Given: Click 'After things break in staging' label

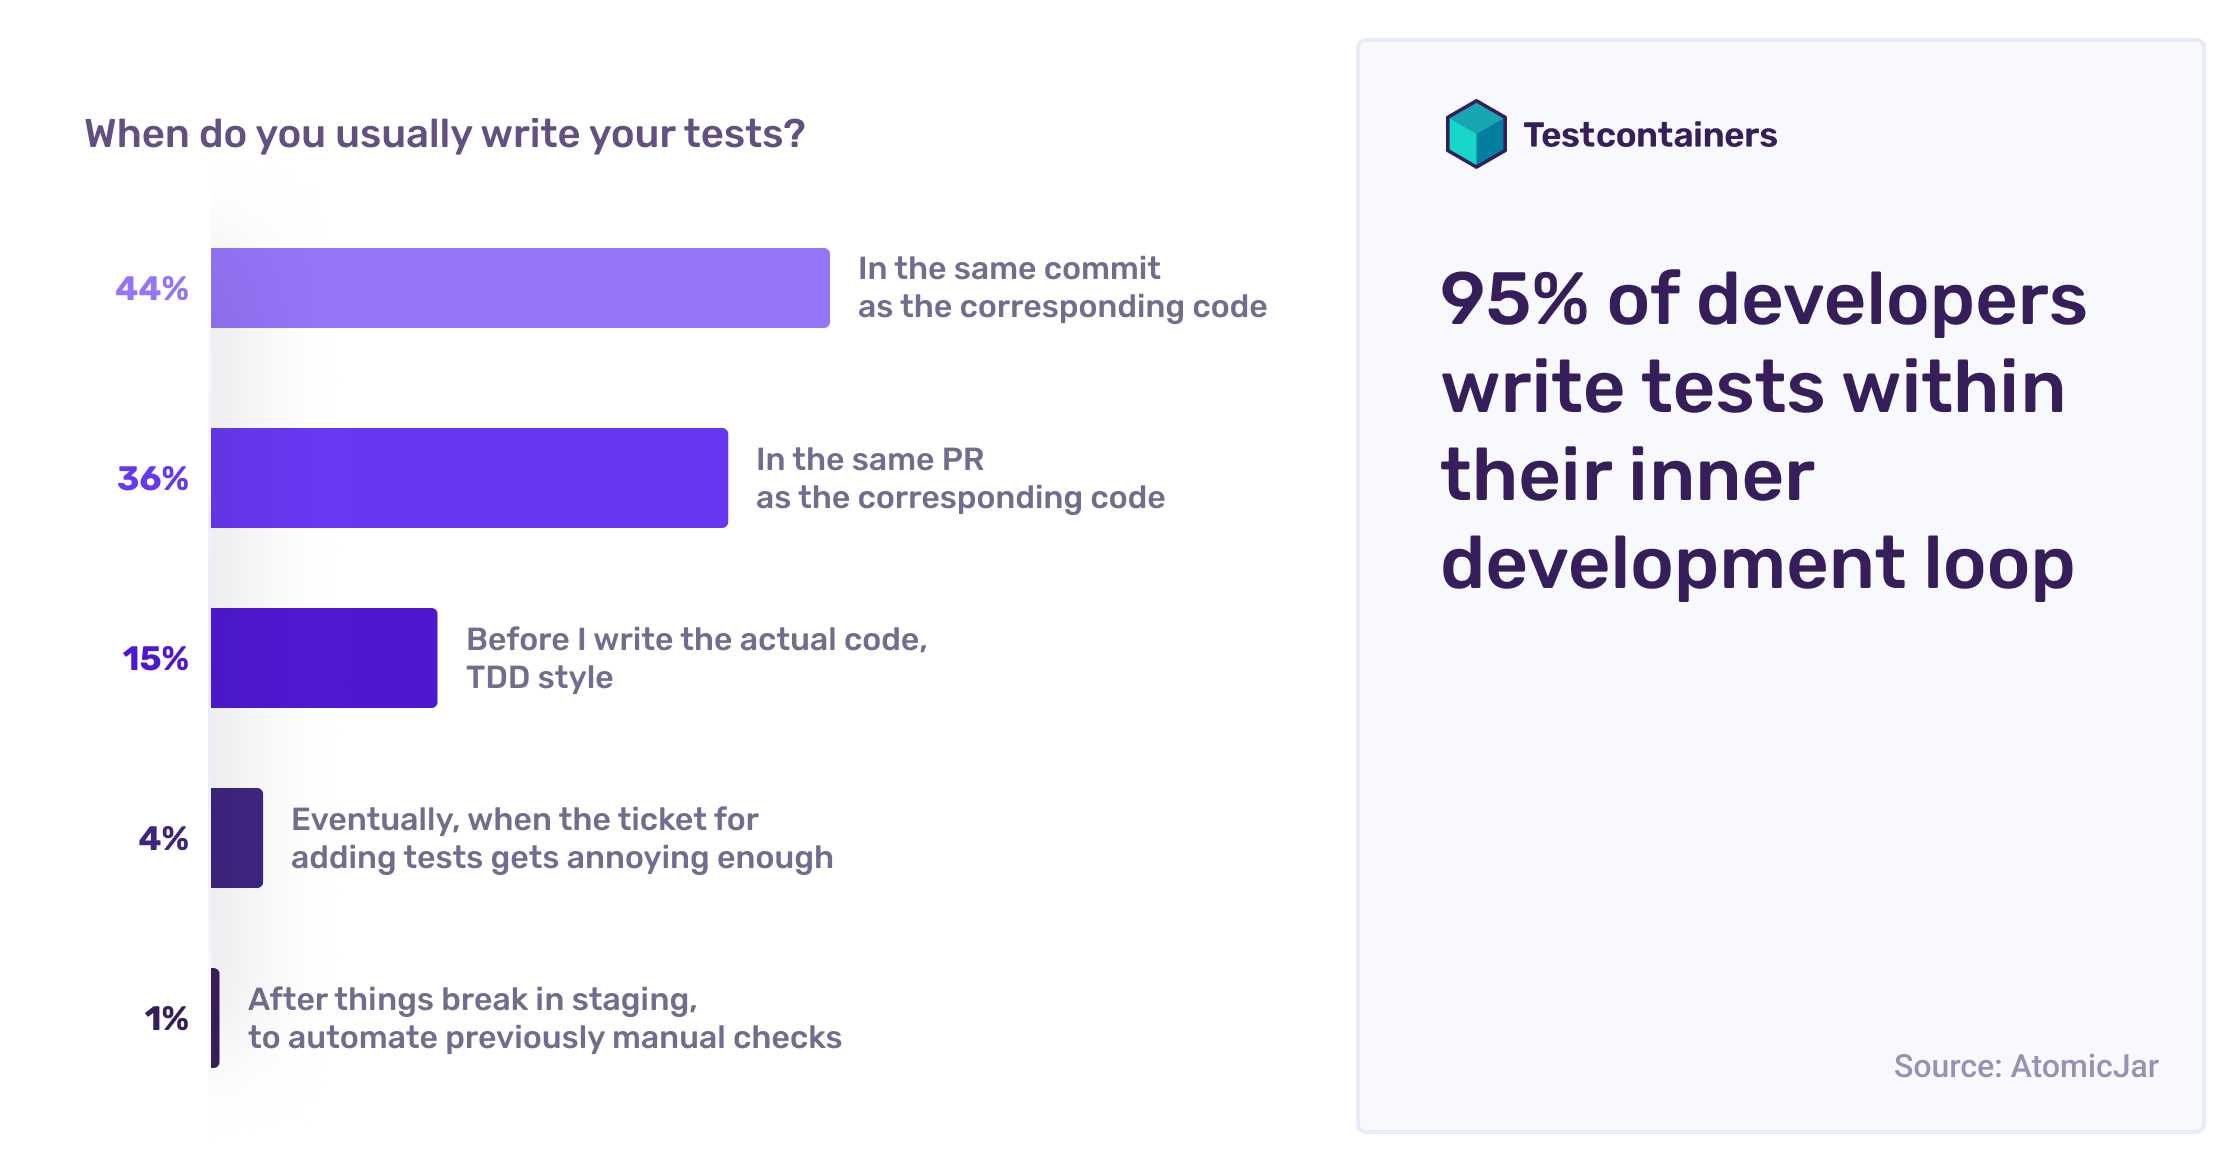Looking at the screenshot, I should 545,1019.
